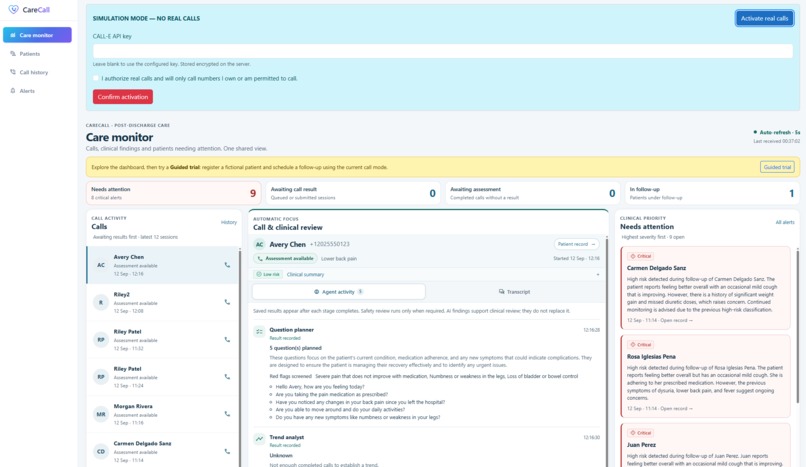This screenshot has height=467, width=806.
Task: Open record link in Rosa Iglesias Pena alert
Action: tap(676, 408)
